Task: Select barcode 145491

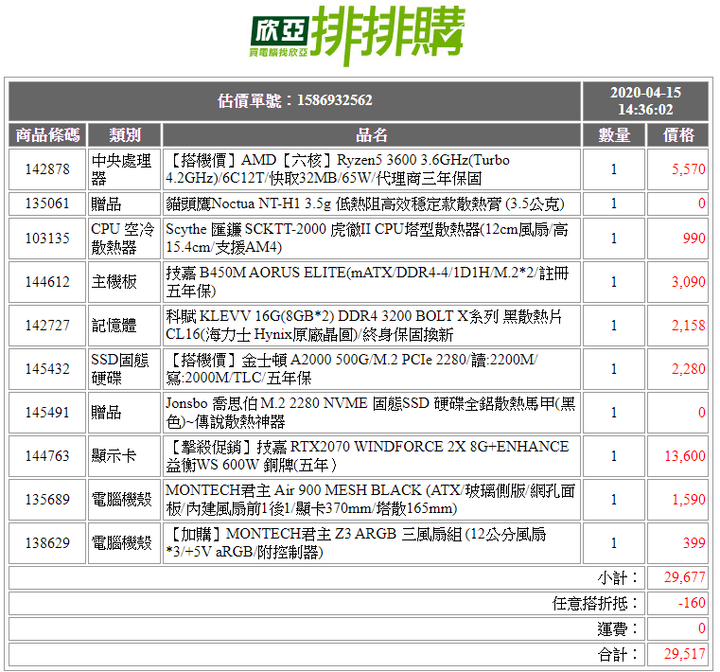Action: pos(47,412)
